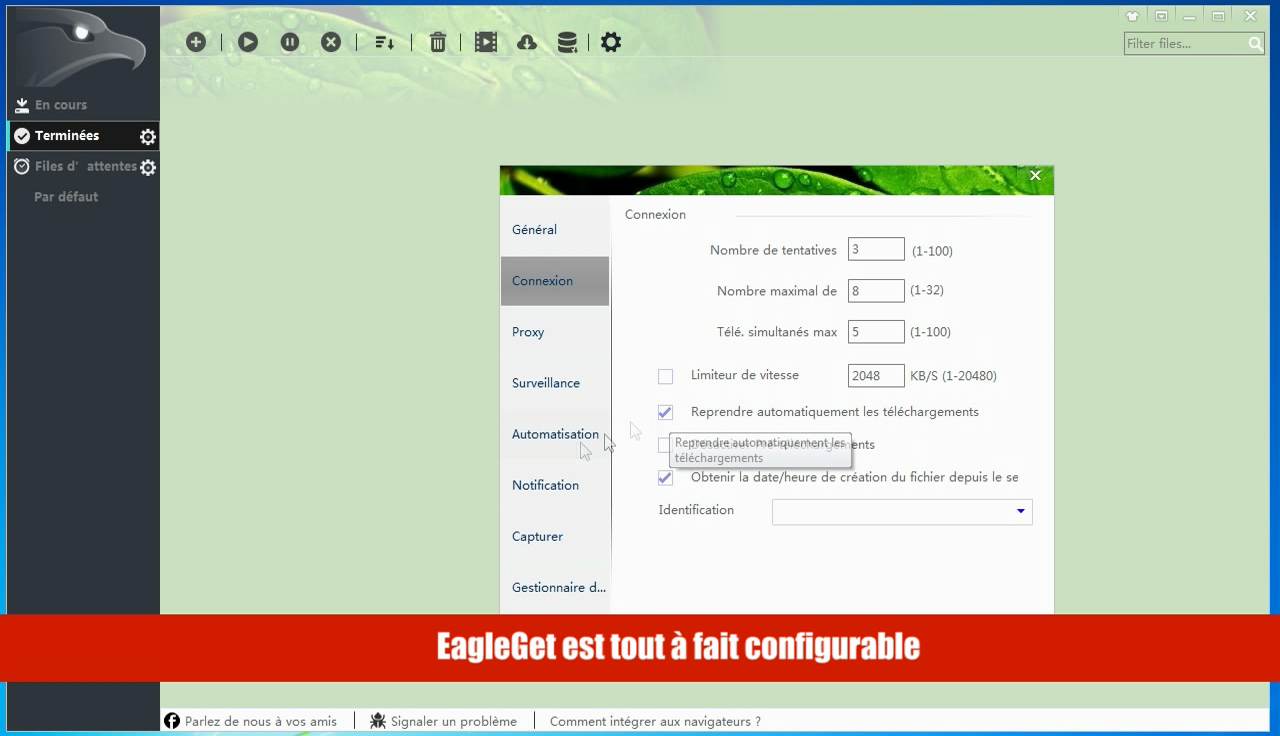
Task: Open the sort order icon in toolbar
Action: (x=384, y=42)
